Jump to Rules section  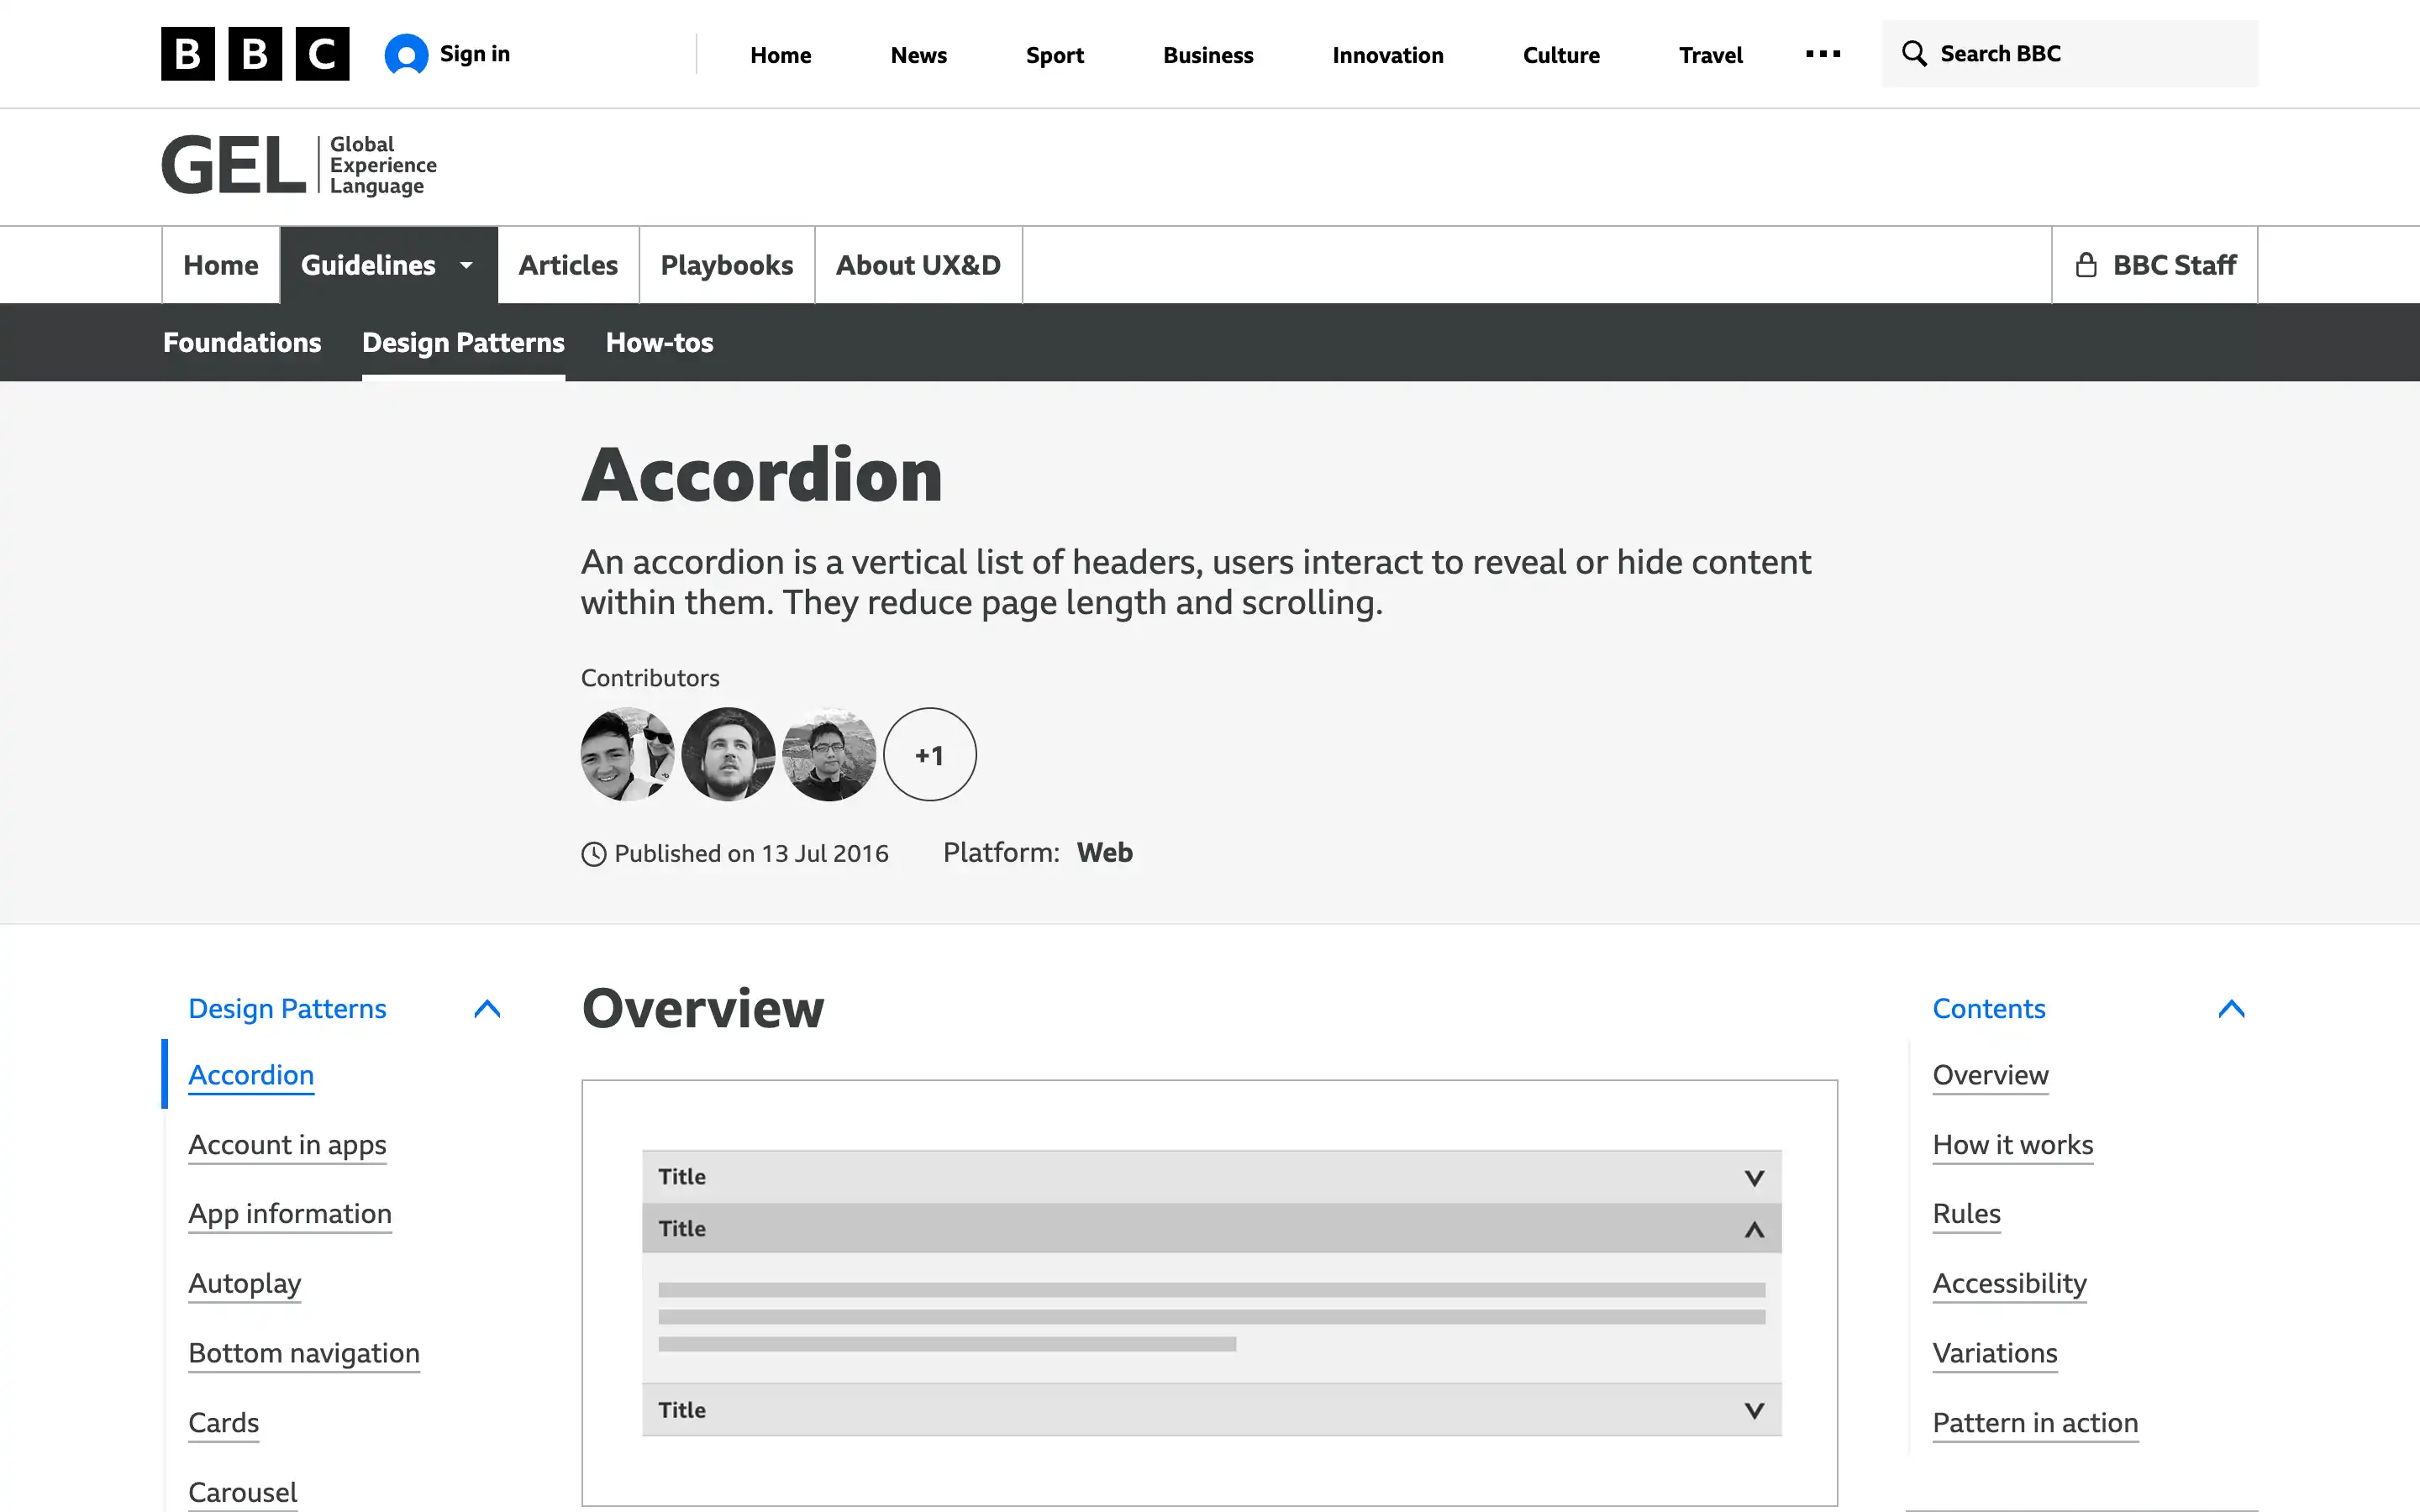click(x=1966, y=1214)
